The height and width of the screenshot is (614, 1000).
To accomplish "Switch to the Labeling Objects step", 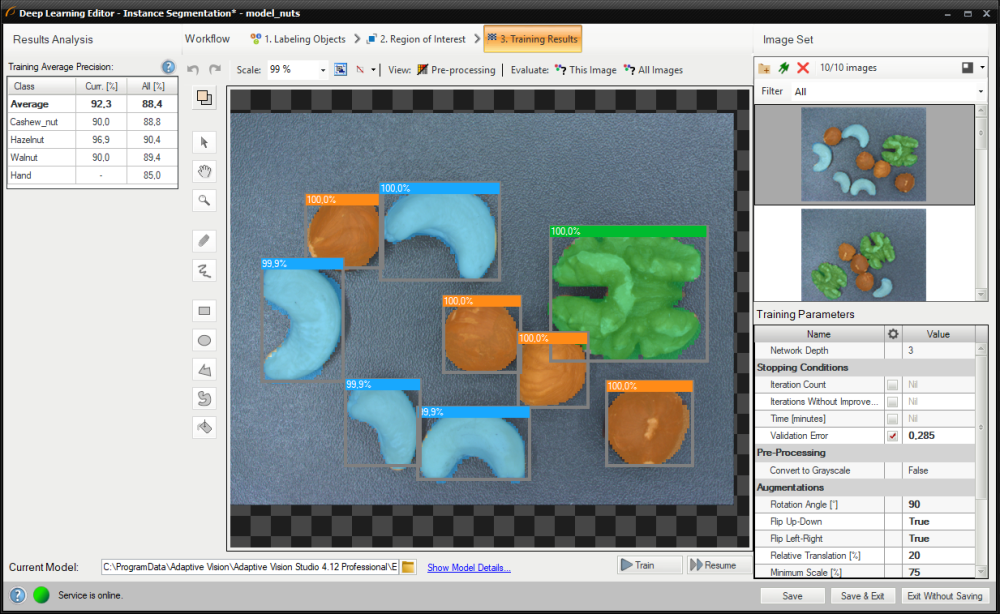I will coord(298,39).
